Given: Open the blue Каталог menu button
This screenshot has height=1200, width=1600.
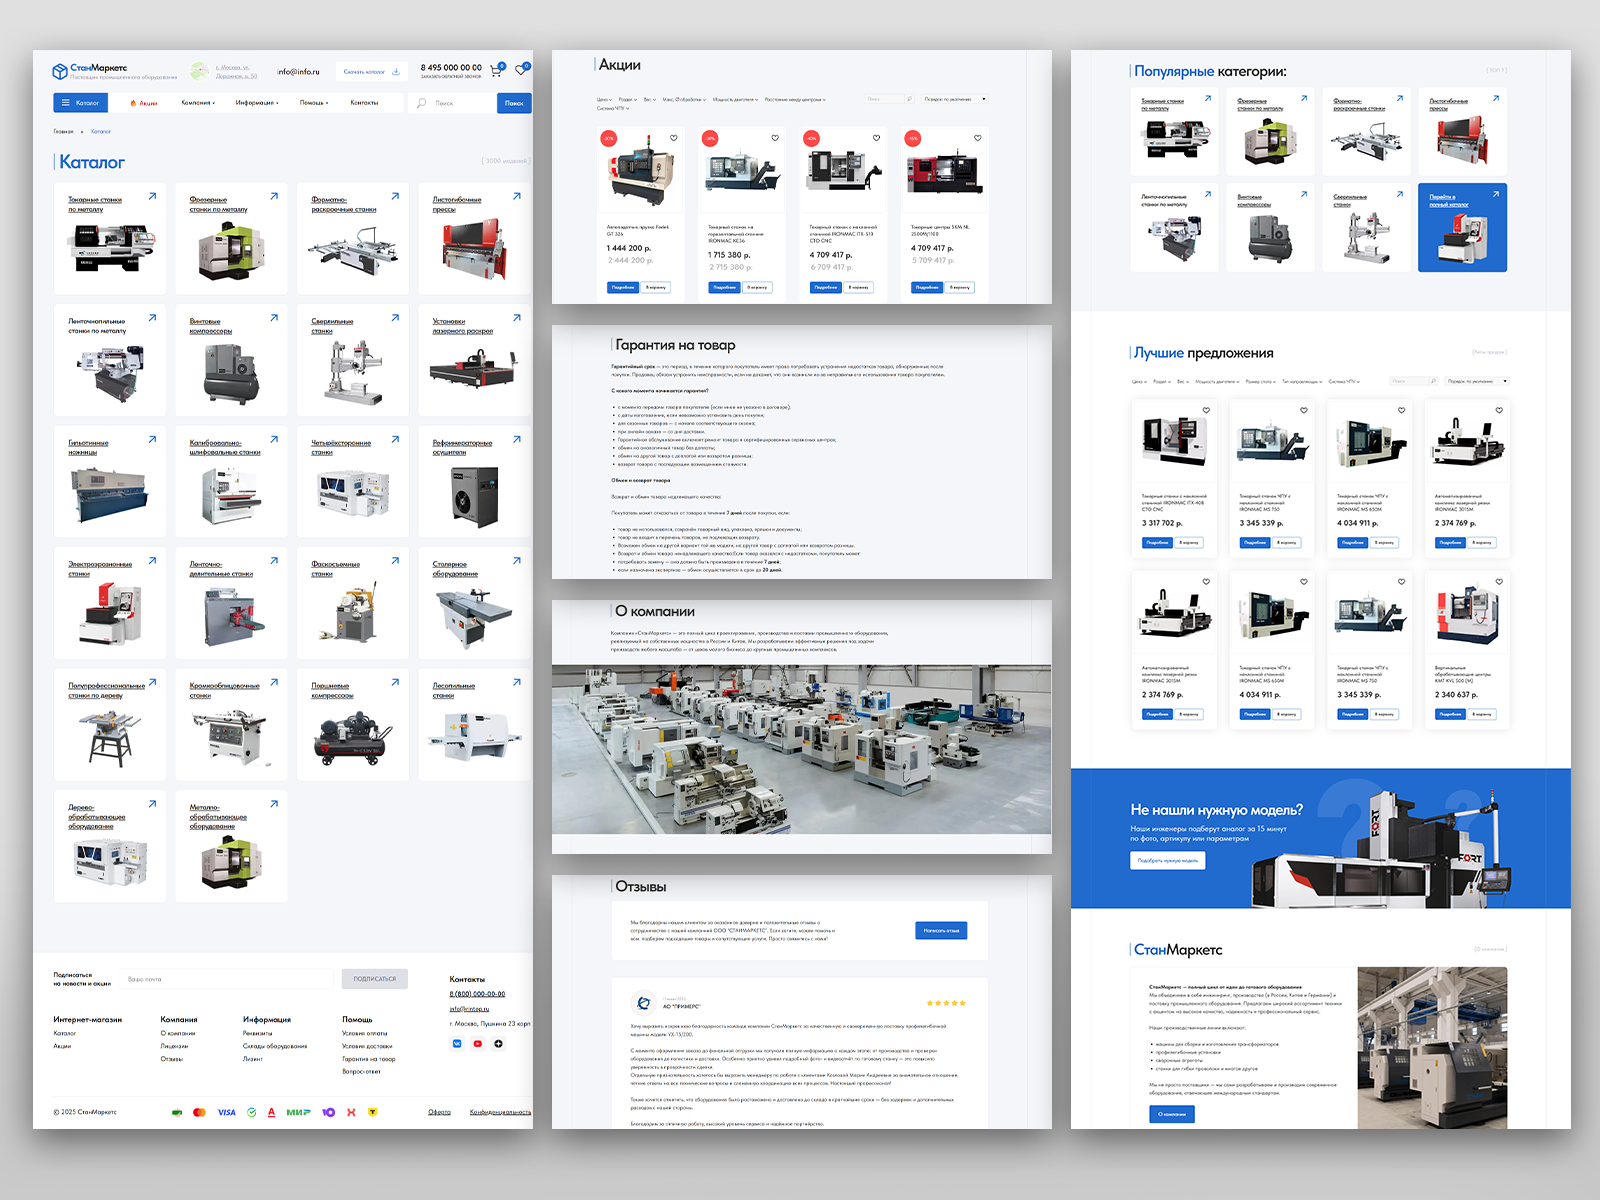Looking at the screenshot, I should click(x=81, y=102).
